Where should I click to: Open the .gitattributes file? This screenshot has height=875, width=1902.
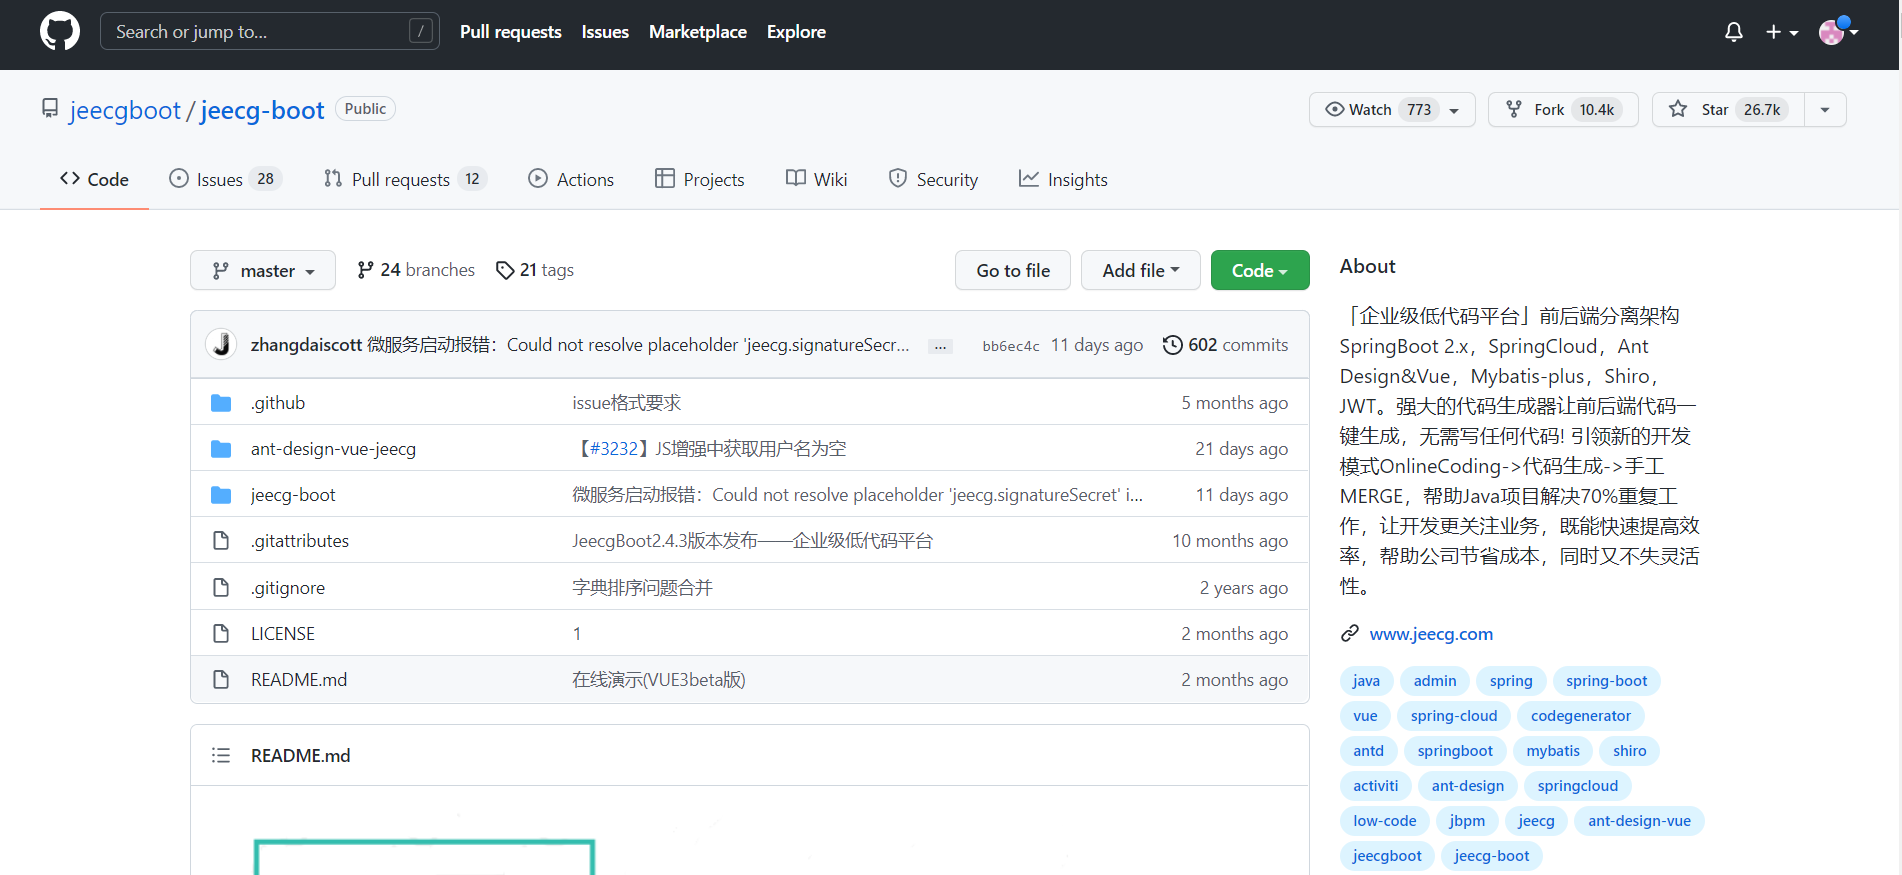coord(300,541)
